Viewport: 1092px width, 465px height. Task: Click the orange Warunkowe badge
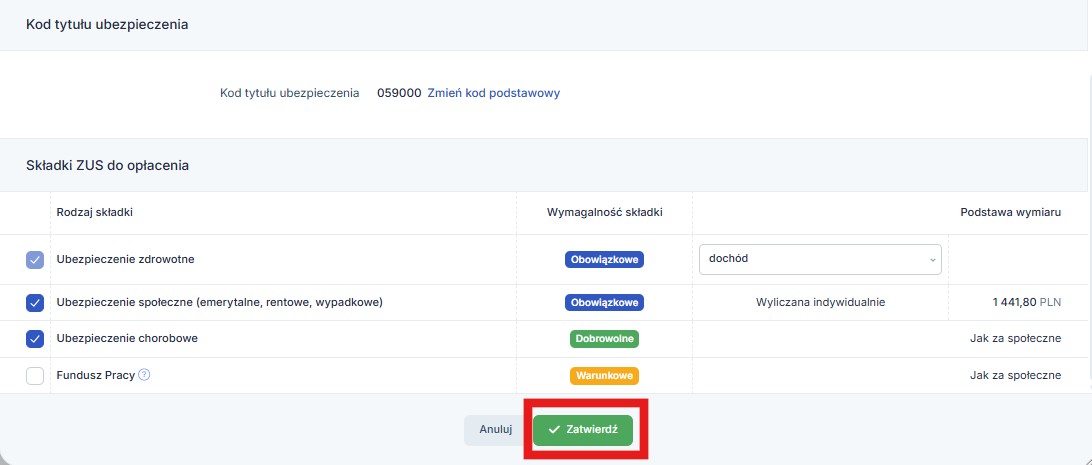pos(604,376)
